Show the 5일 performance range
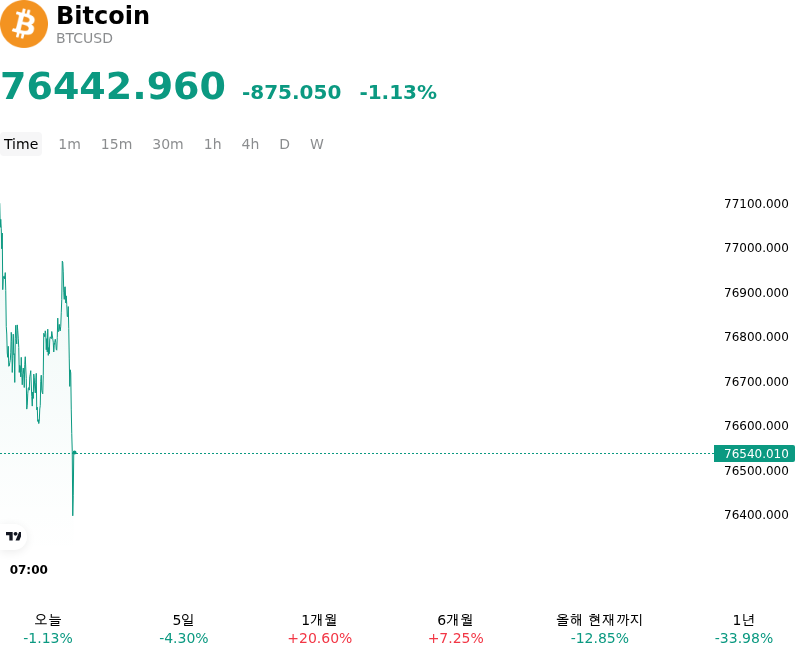Viewport: 800px width, 658px height. 184,629
